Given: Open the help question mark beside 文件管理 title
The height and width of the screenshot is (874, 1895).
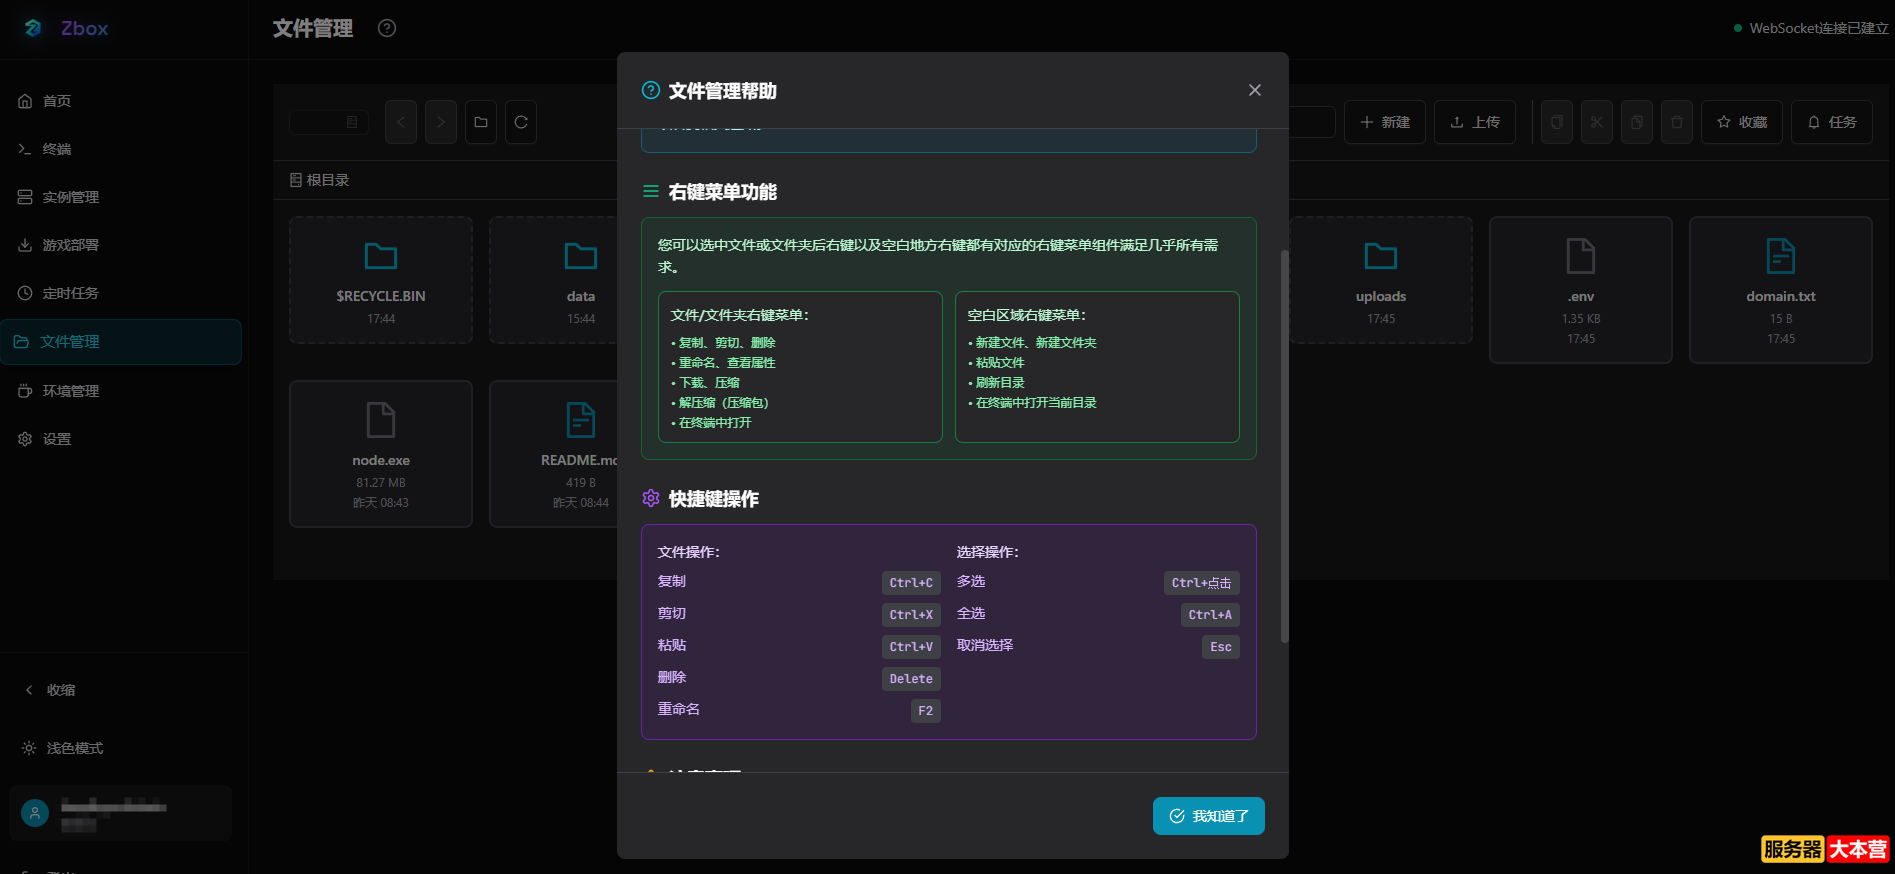Looking at the screenshot, I should click(387, 28).
